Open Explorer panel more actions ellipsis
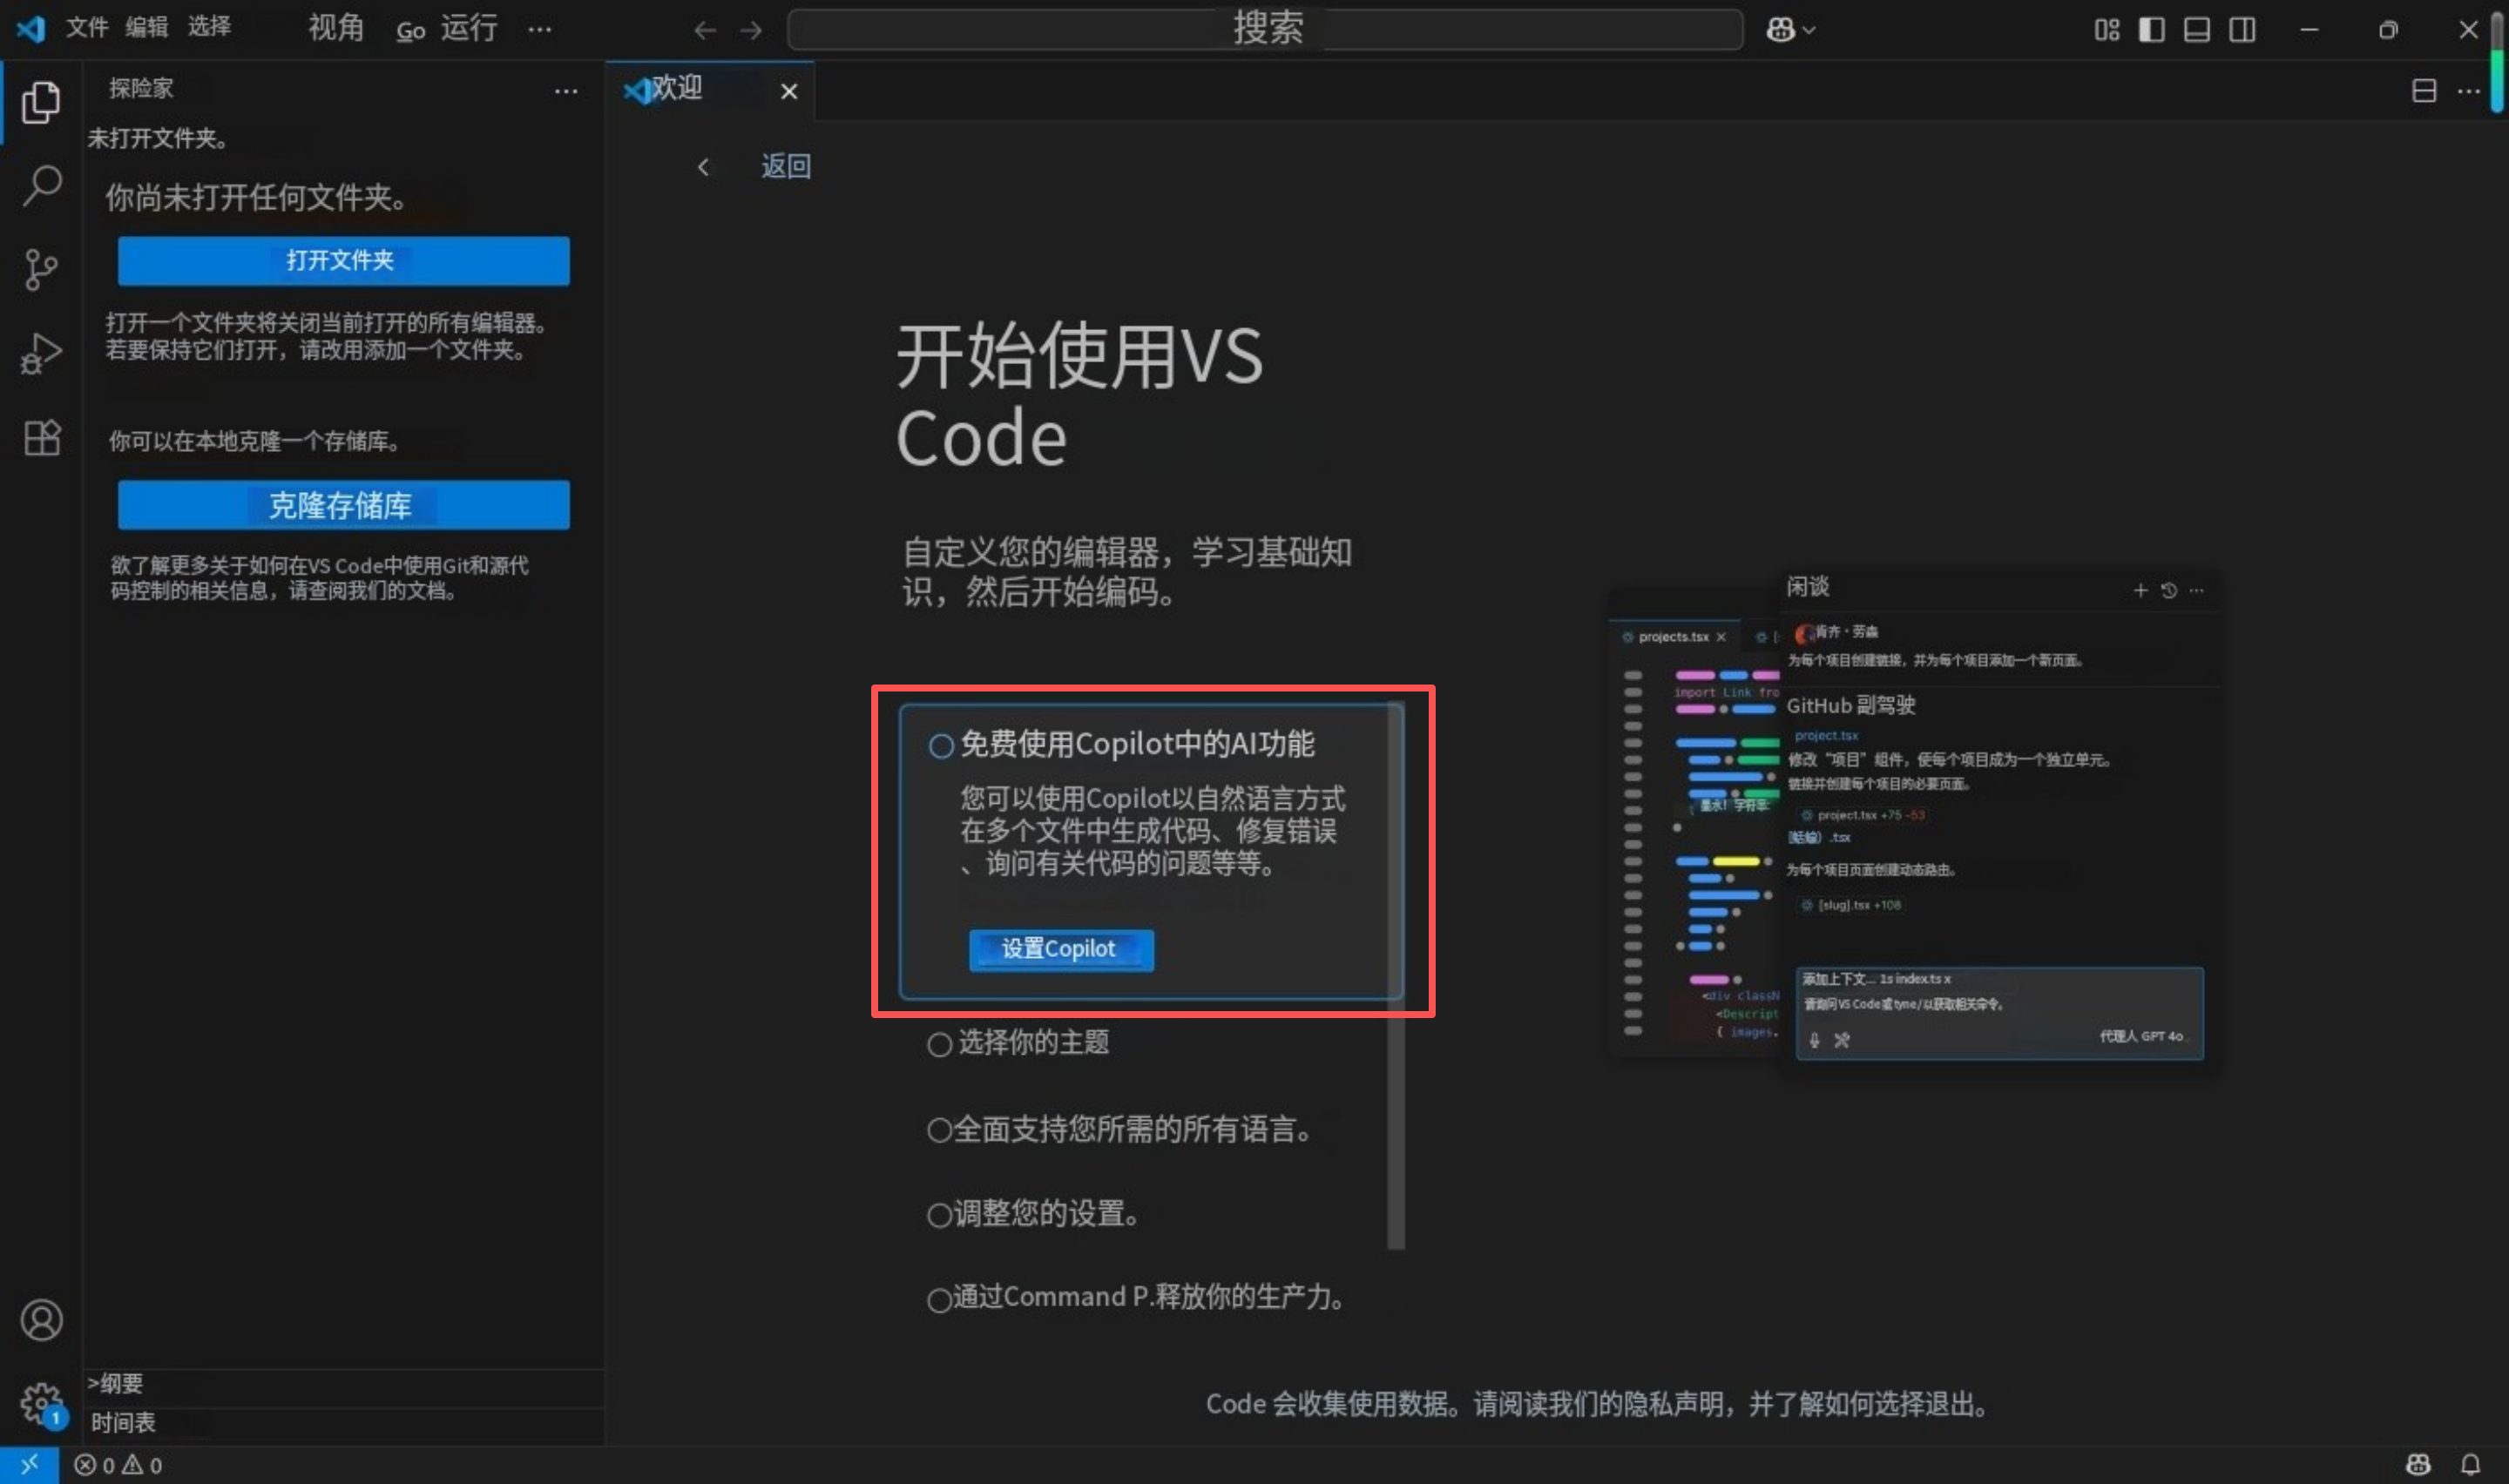This screenshot has width=2509, height=1484. (x=566, y=91)
